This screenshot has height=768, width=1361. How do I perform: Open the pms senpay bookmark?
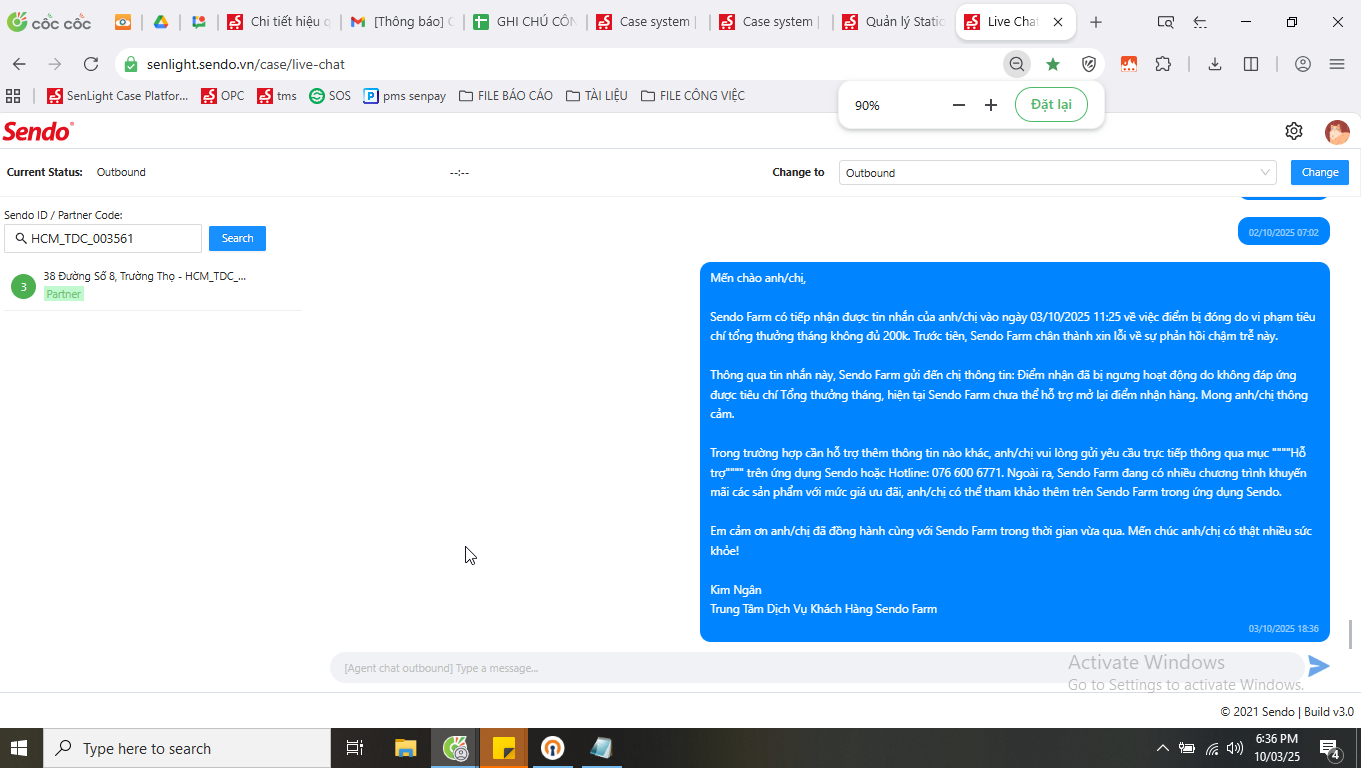405,96
